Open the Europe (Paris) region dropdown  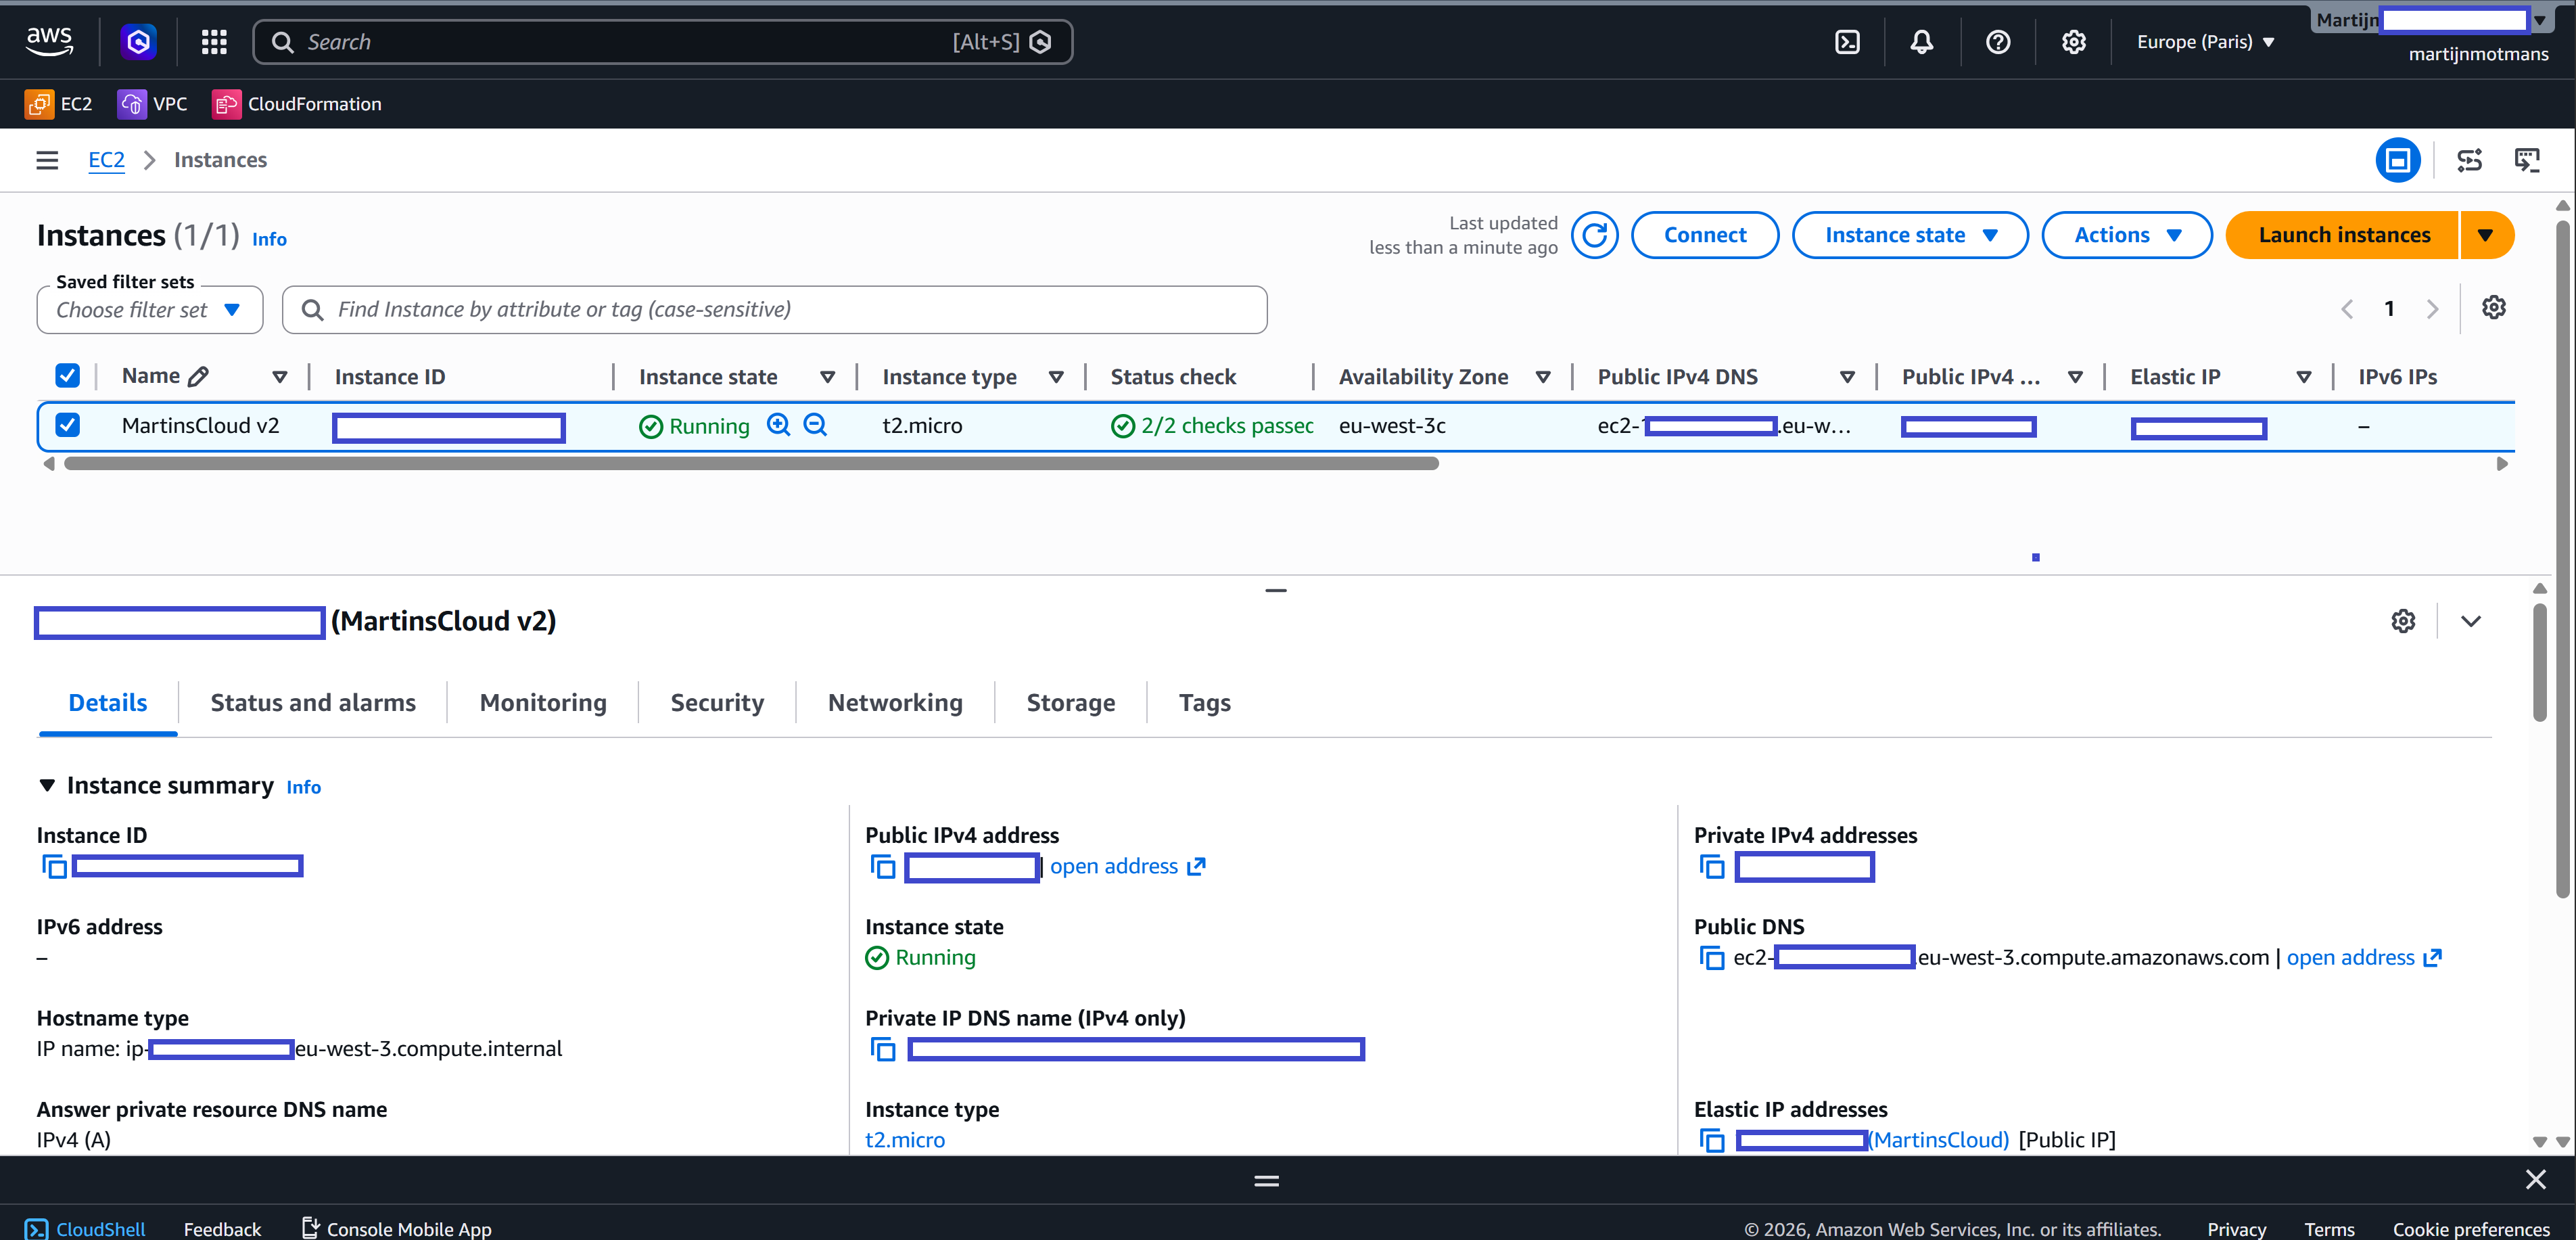point(2205,42)
